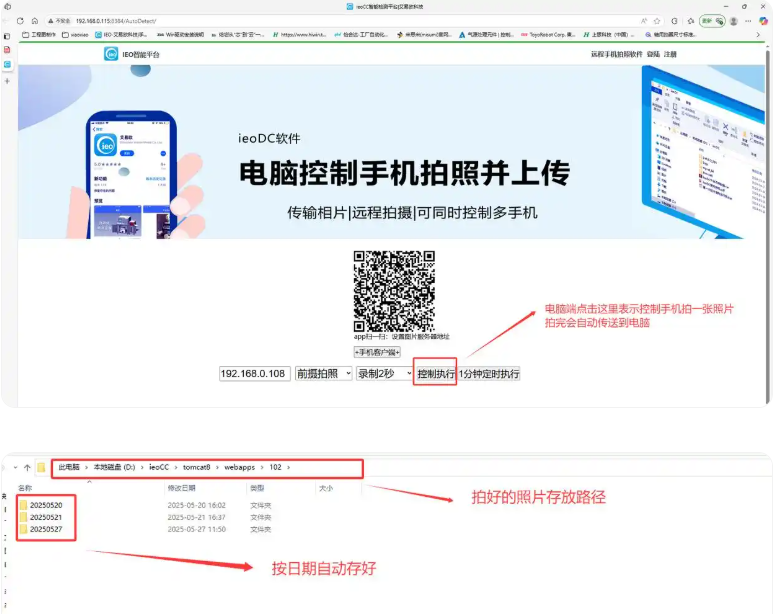Open the browser profile avatar
This screenshot has height=614, width=776.
tap(734, 21)
